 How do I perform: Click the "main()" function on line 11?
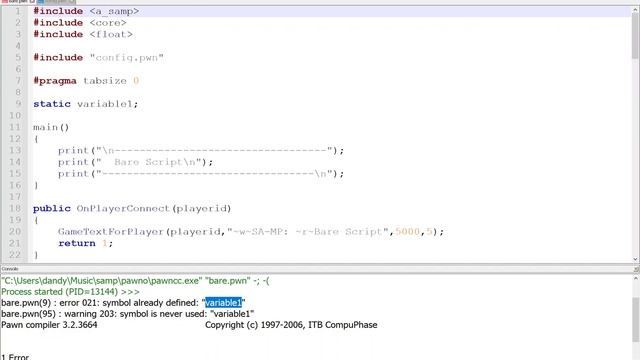[x=51, y=127]
